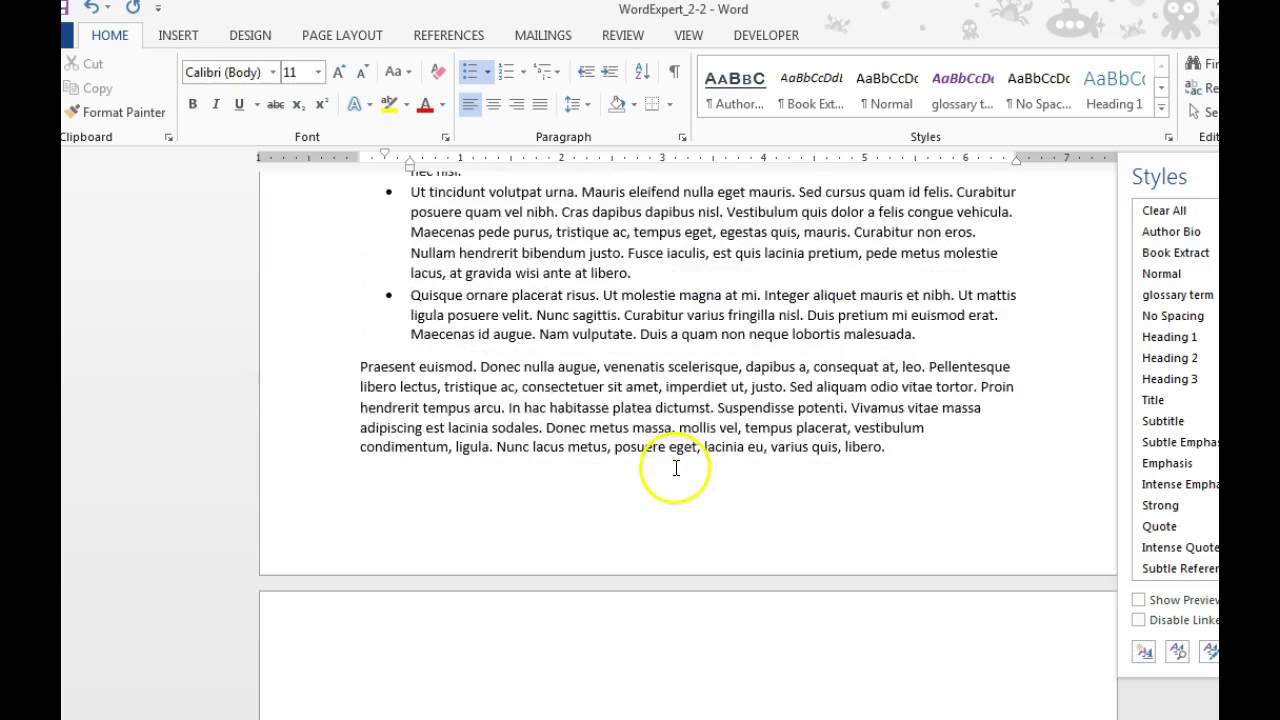Toggle the bullet list button
Viewport: 1280px width, 720px height.
(469, 72)
